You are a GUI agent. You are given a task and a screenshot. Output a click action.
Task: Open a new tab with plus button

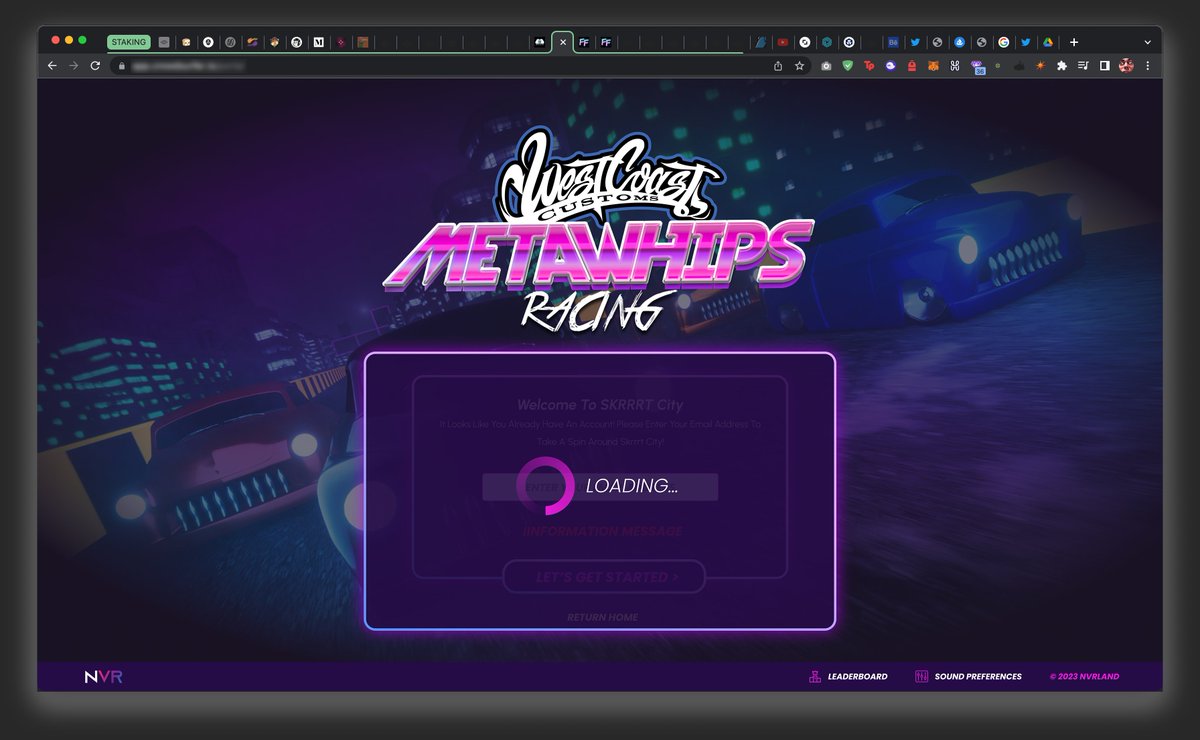pos(1074,42)
